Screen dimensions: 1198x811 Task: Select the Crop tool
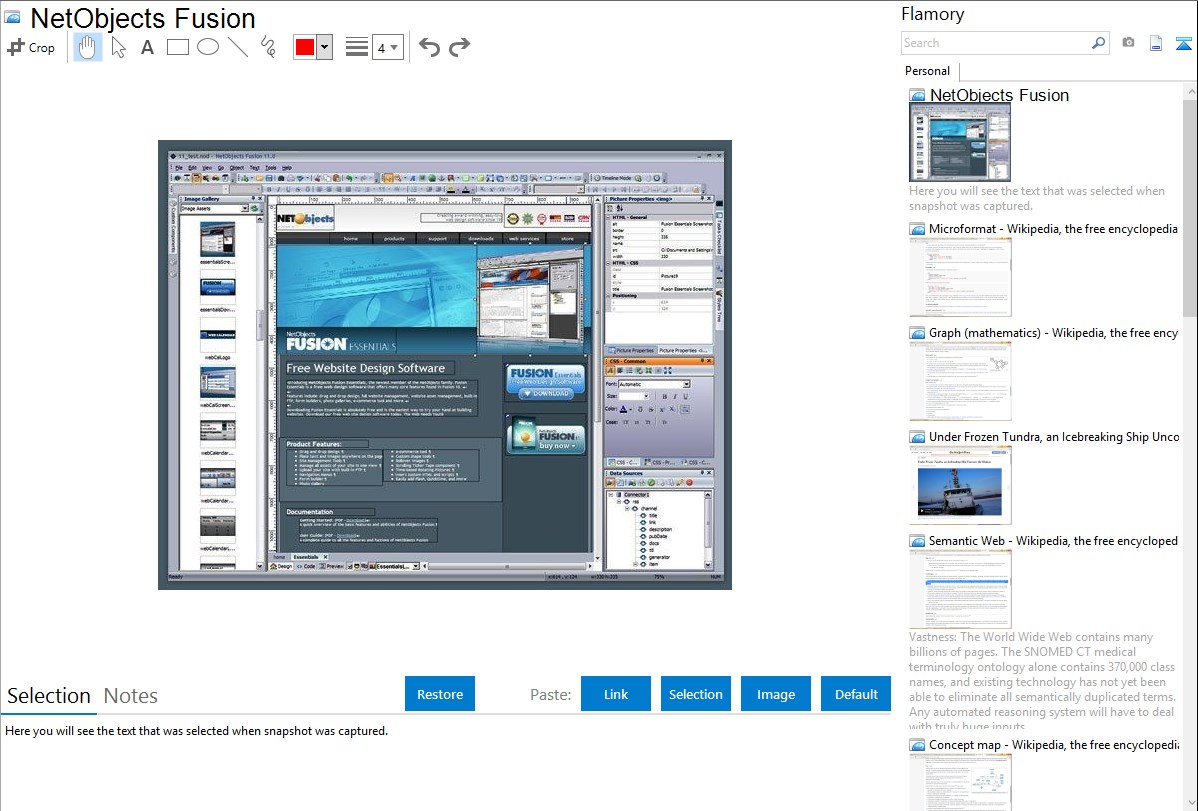pos(31,47)
